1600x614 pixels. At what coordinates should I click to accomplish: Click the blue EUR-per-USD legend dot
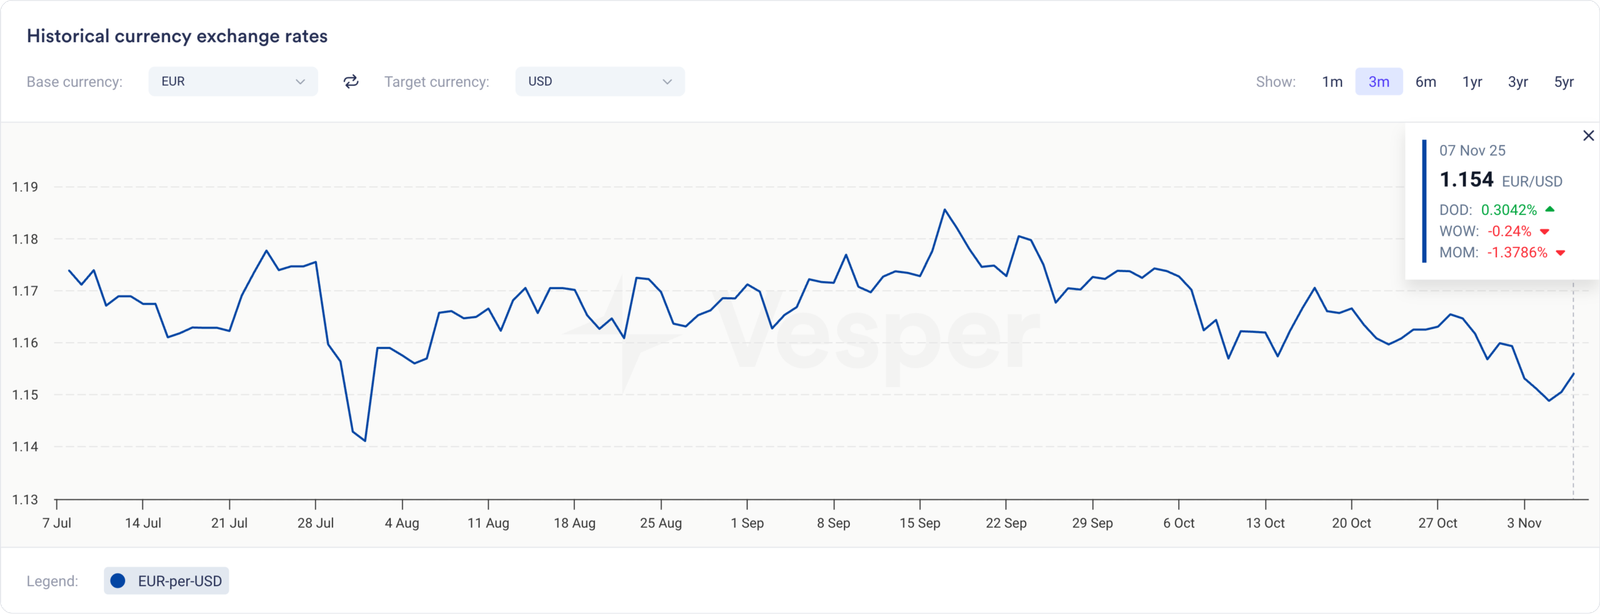click(118, 581)
